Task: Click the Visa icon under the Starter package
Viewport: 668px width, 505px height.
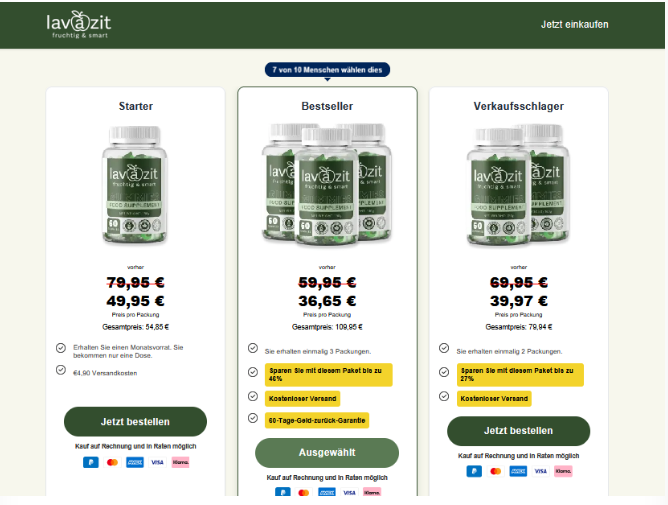Action: (158, 462)
